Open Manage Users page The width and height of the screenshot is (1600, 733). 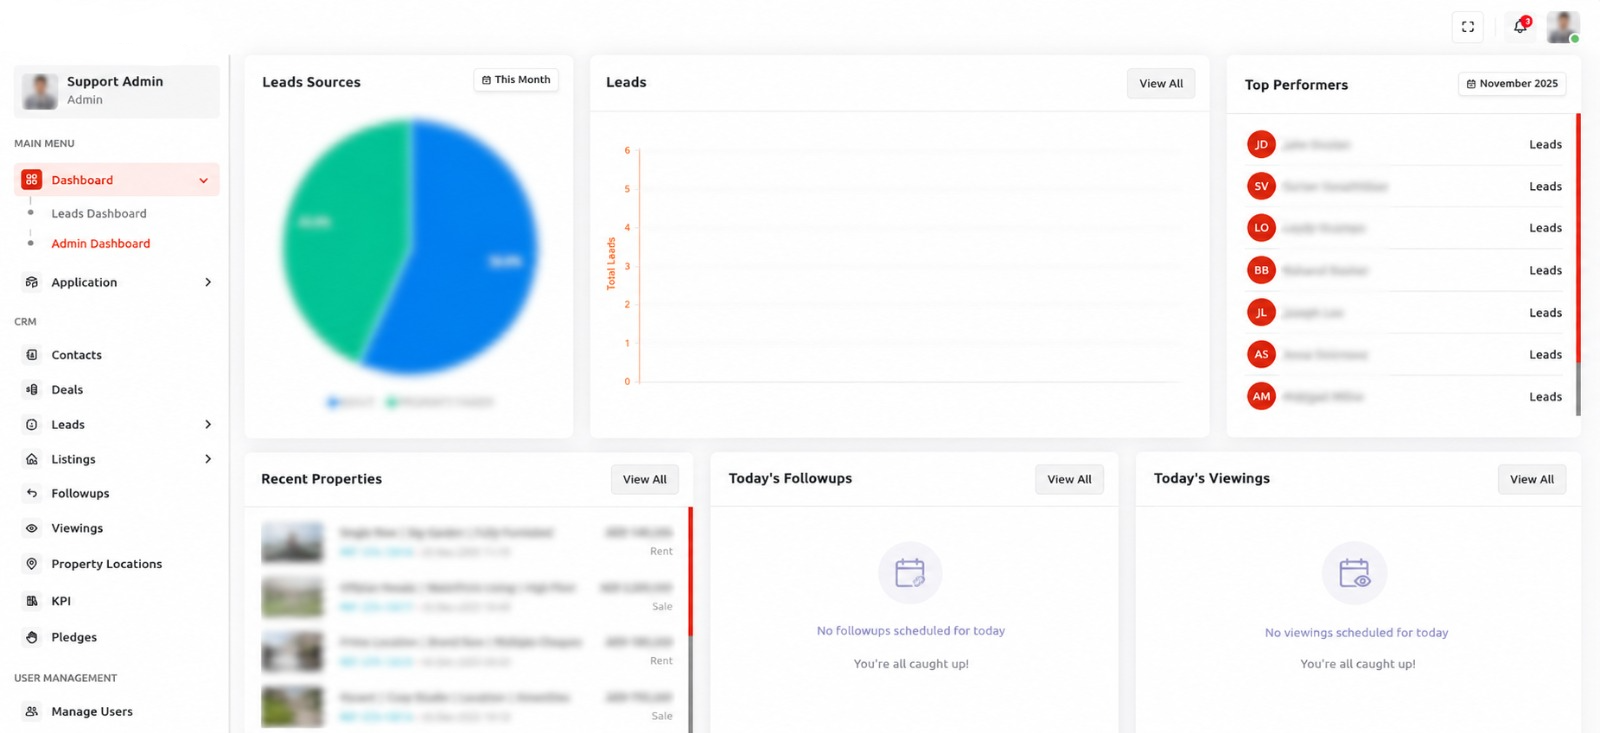(x=92, y=712)
